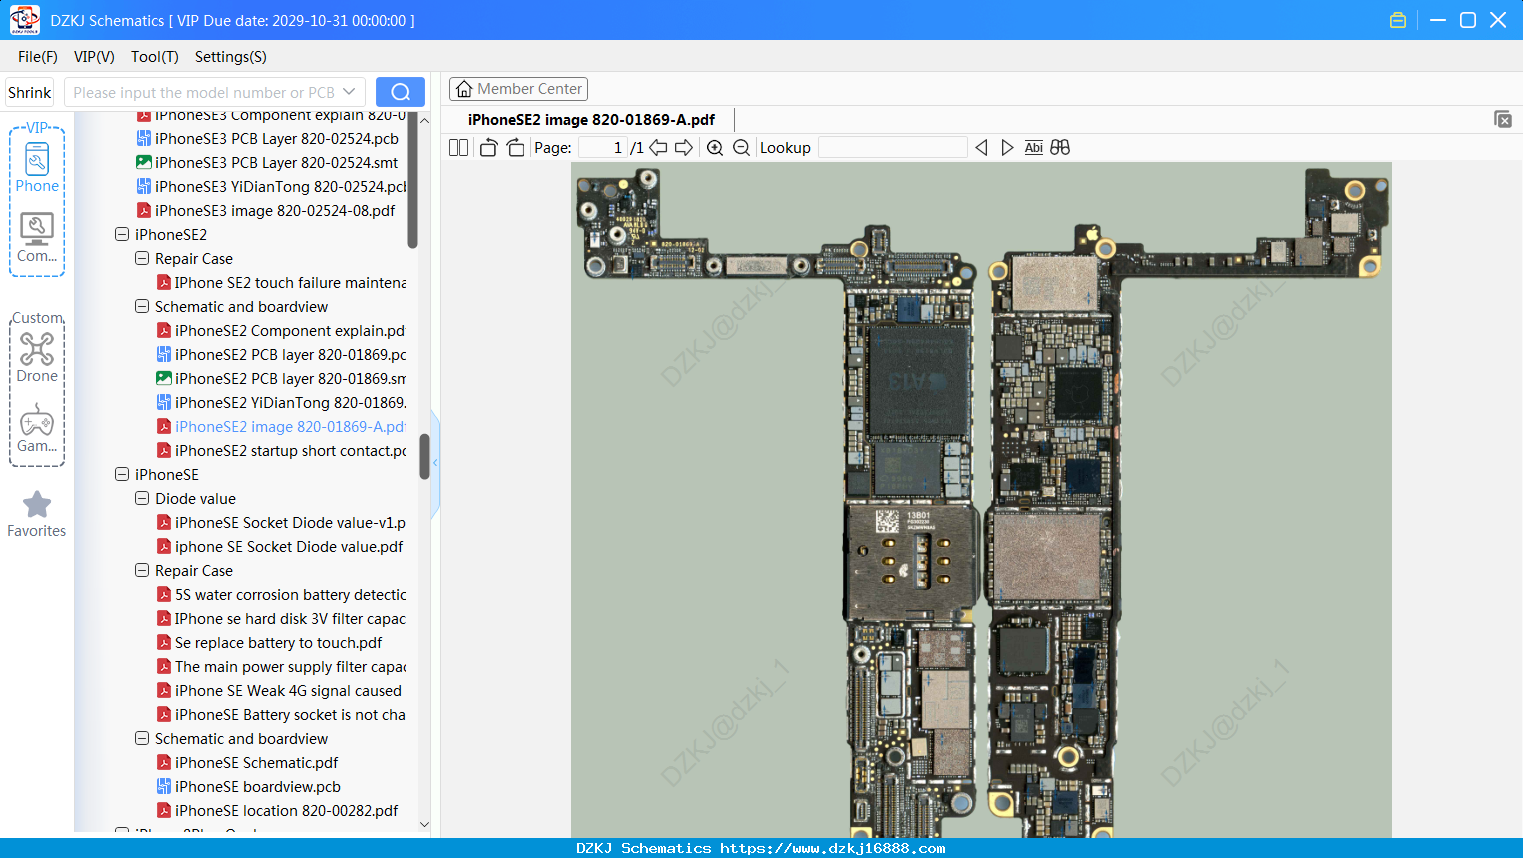The width and height of the screenshot is (1523, 858).
Task: Open the Computer category in the VIP sidebar
Action: click(37, 237)
